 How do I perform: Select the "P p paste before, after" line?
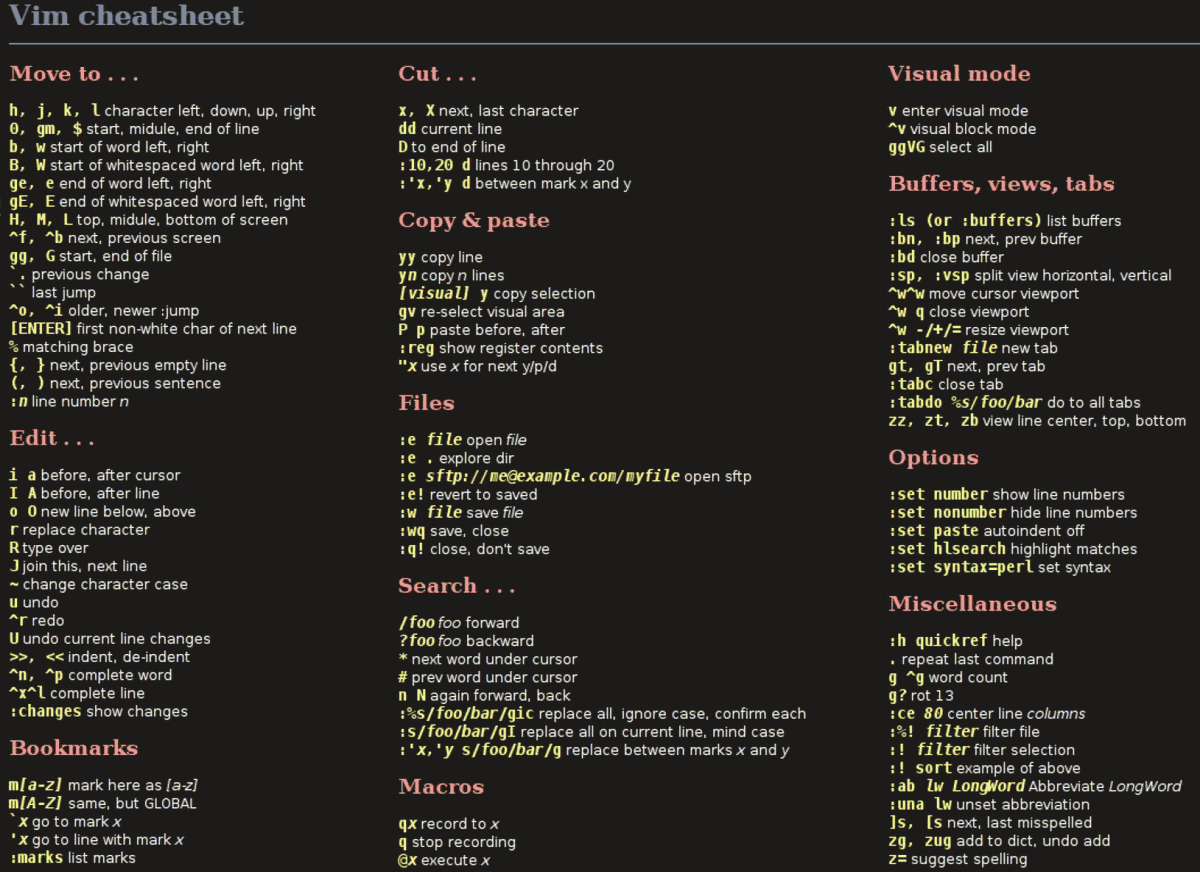point(481,330)
